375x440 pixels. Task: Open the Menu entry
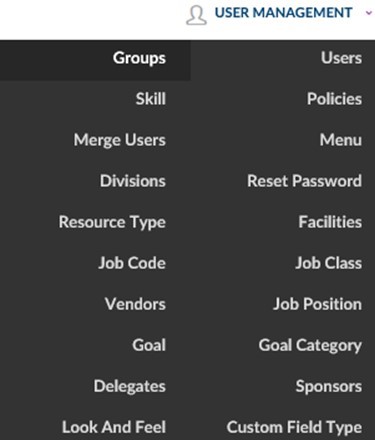[x=341, y=140]
